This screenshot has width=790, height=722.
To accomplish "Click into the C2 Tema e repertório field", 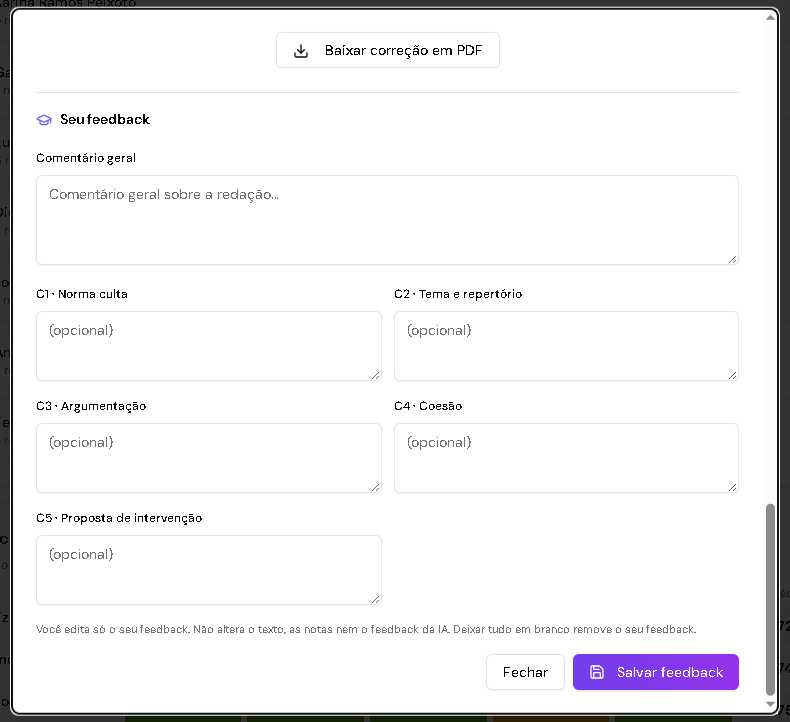I will coord(566,346).
